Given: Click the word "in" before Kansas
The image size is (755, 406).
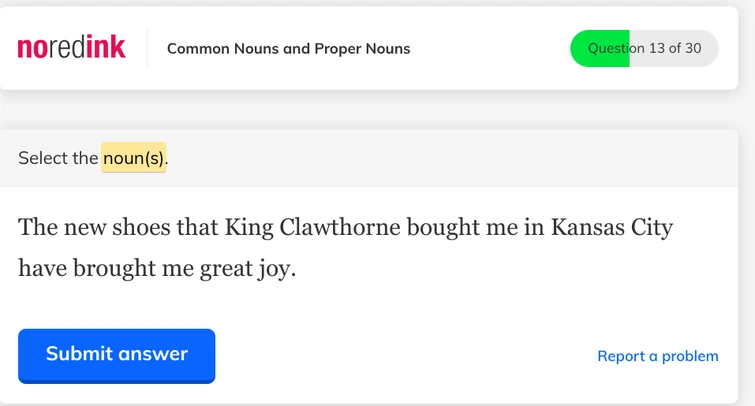Looking at the screenshot, I should point(534,226).
